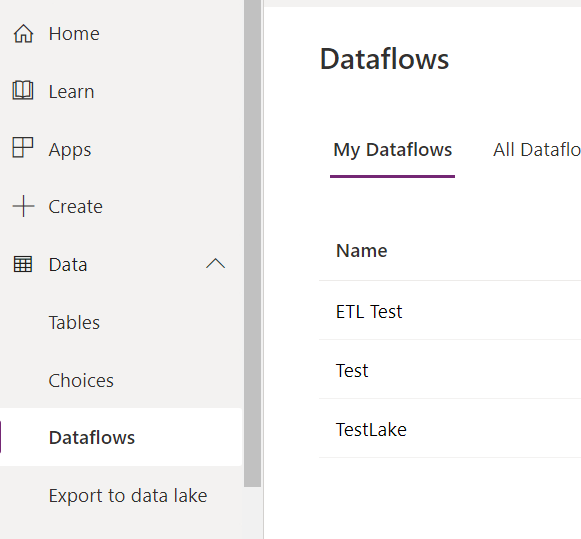
Task: Click the Learn book icon
Action: click(x=23, y=90)
